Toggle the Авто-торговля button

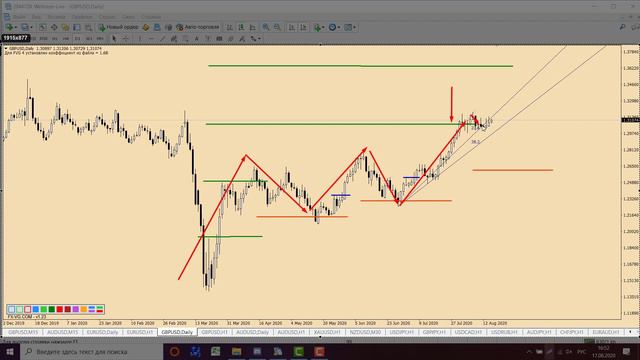tap(198, 27)
